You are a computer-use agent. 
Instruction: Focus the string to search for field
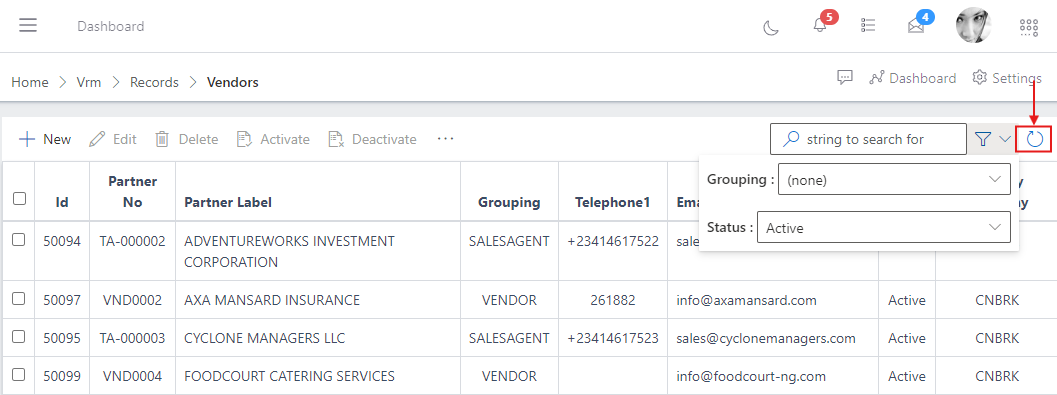point(868,139)
